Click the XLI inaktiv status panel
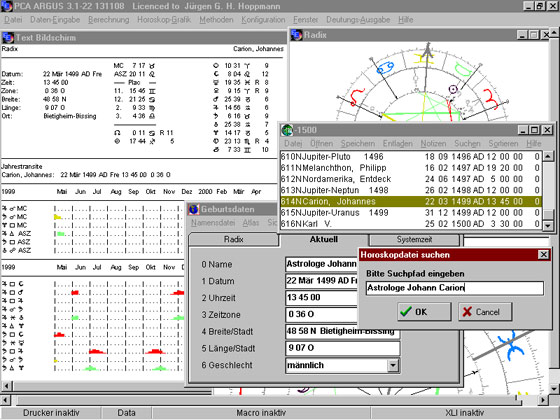The width and height of the screenshot is (560, 420). pyautogui.click(x=465, y=413)
